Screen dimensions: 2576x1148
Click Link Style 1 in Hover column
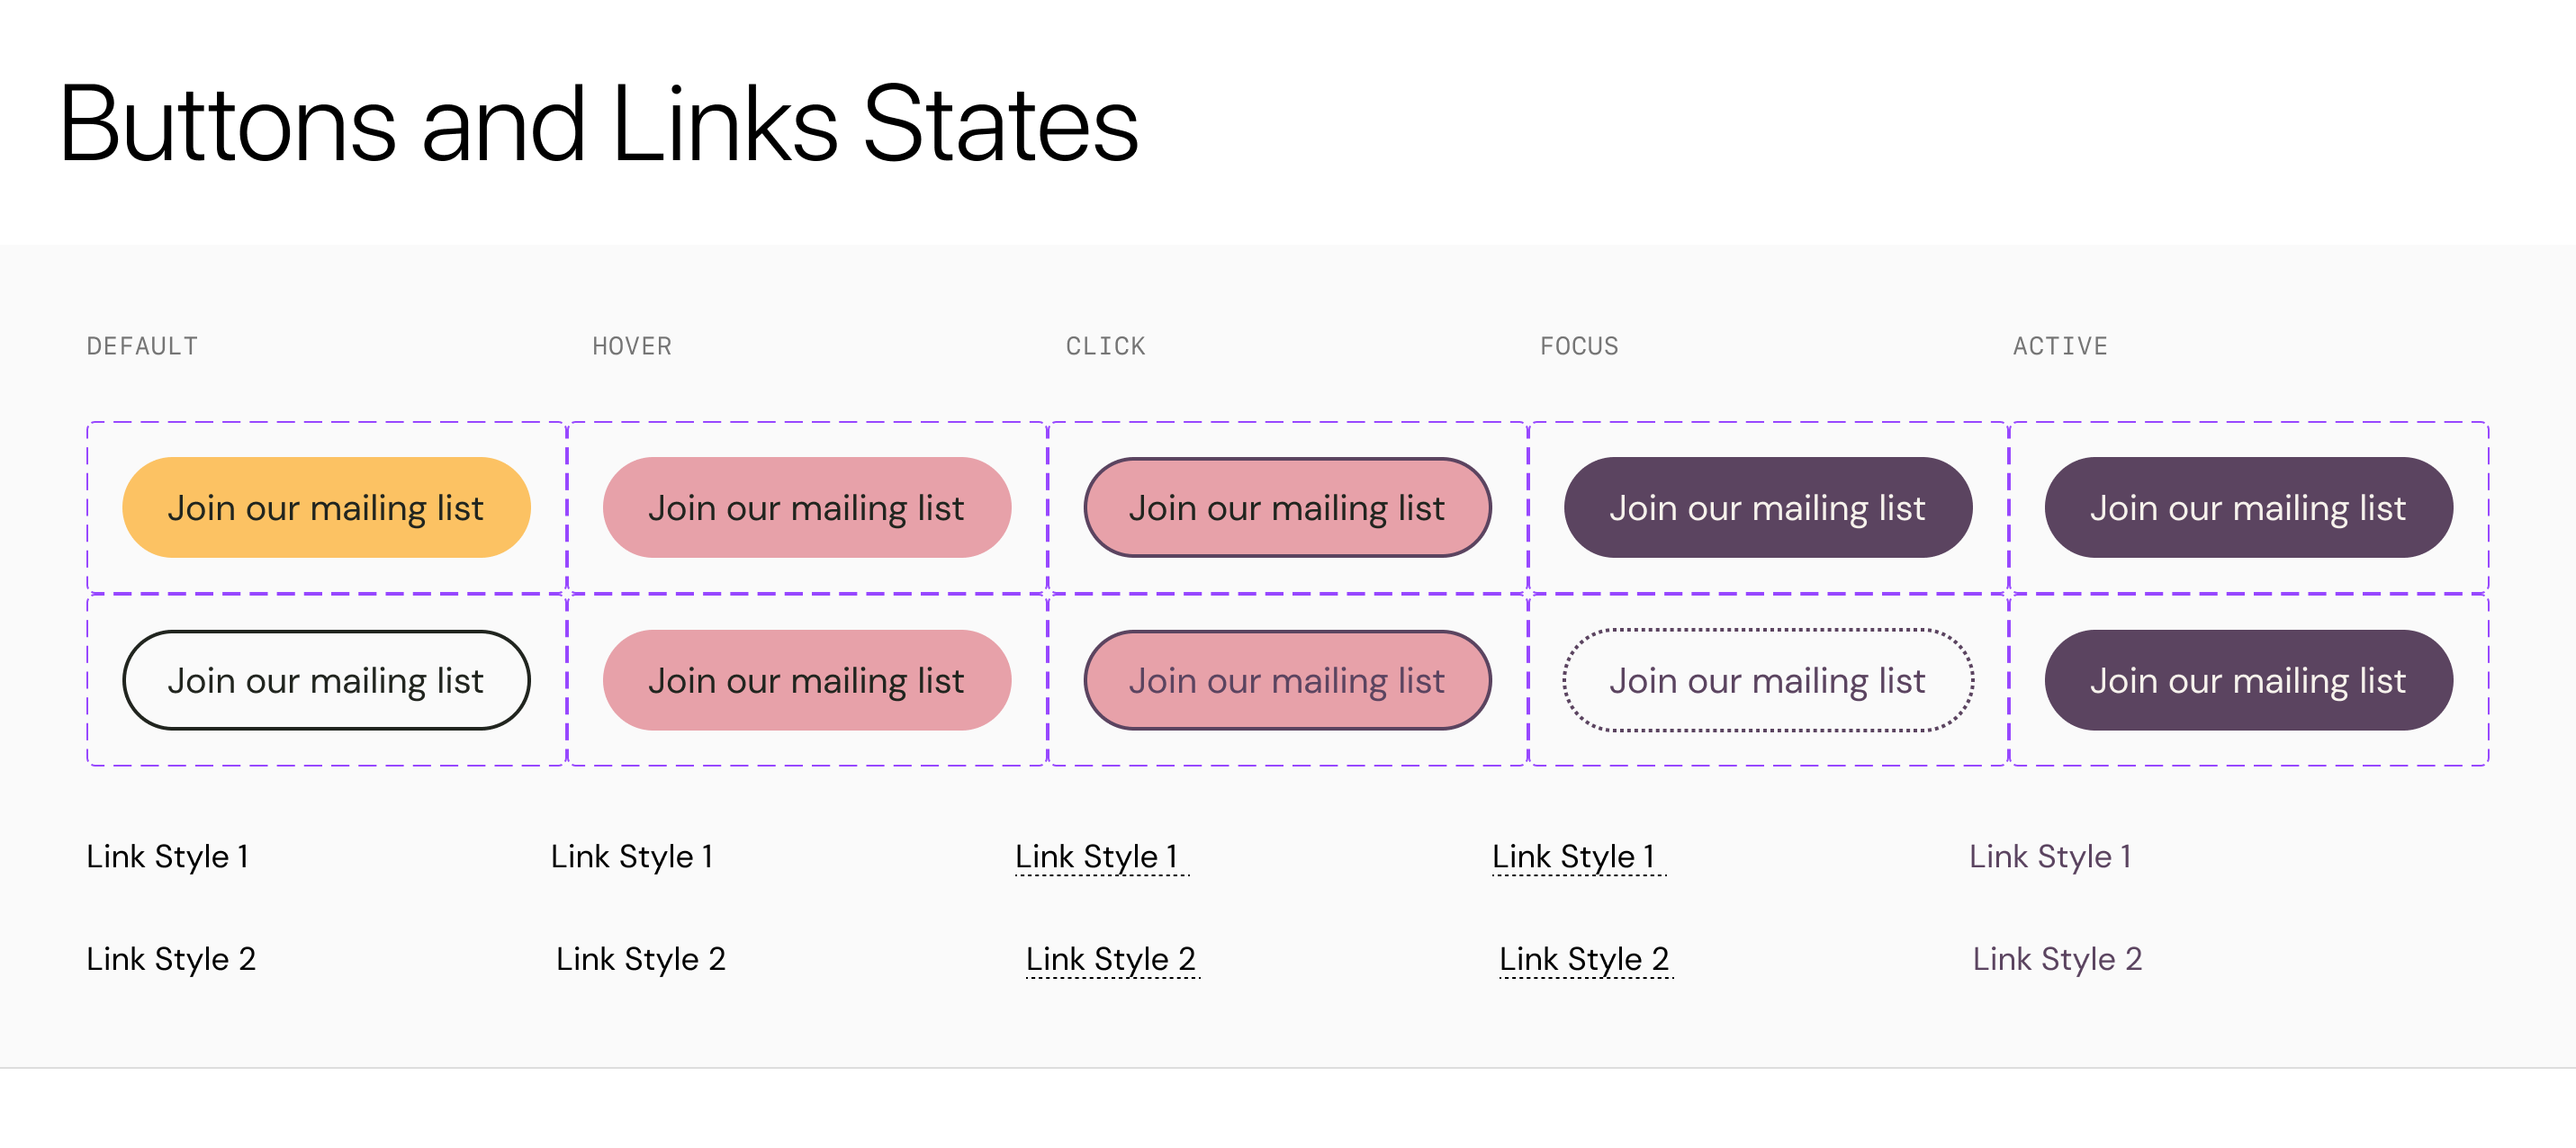coord(631,856)
